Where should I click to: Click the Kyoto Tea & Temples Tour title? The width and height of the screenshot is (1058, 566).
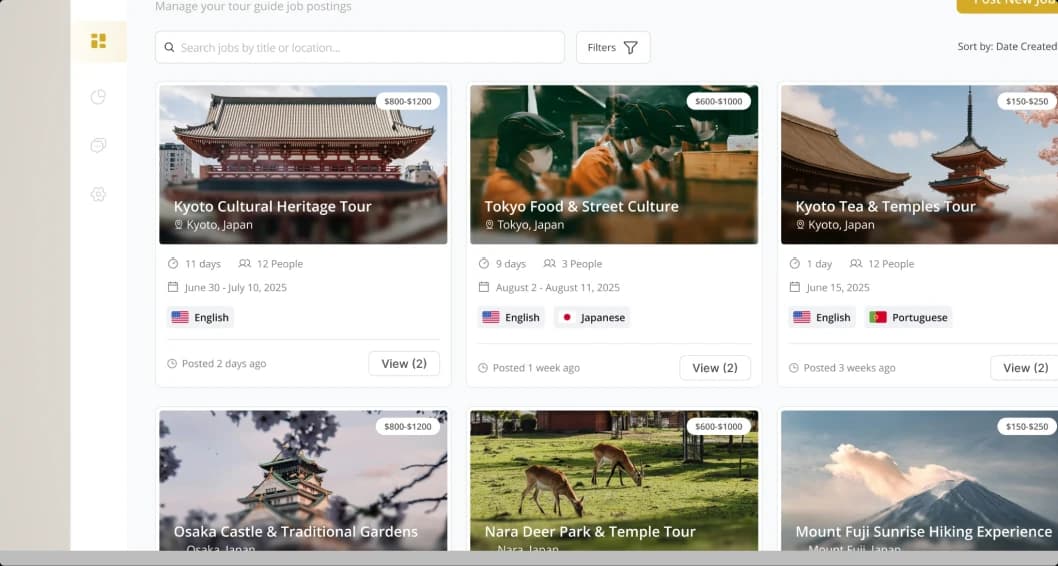click(x=885, y=206)
